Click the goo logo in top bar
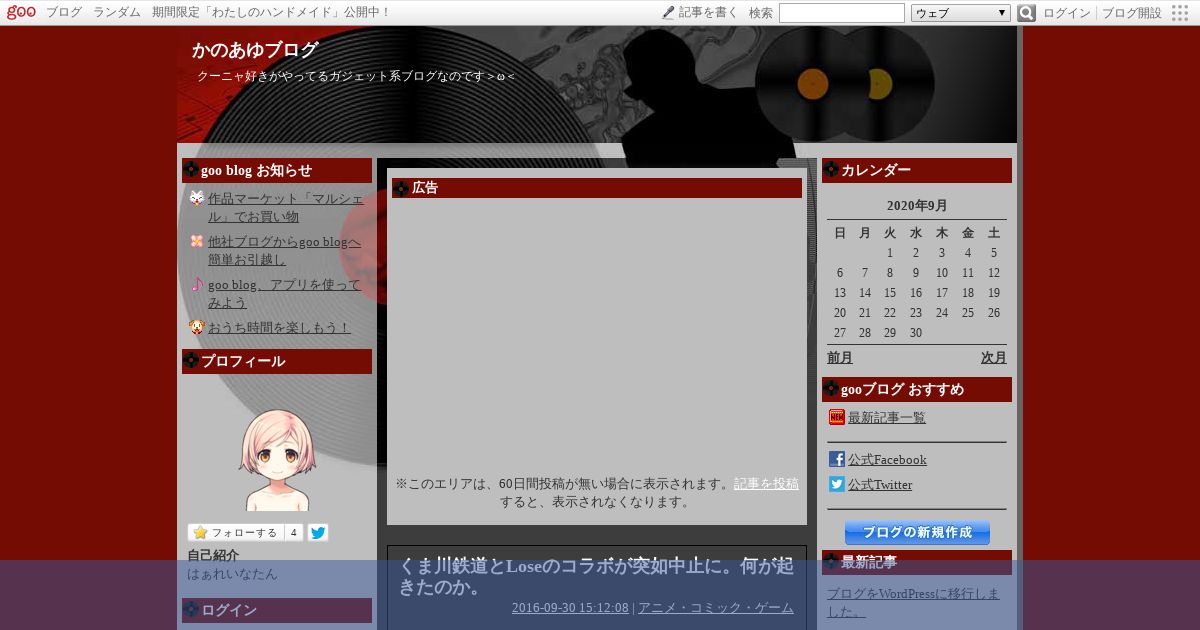This screenshot has width=1200, height=630. click(21, 12)
